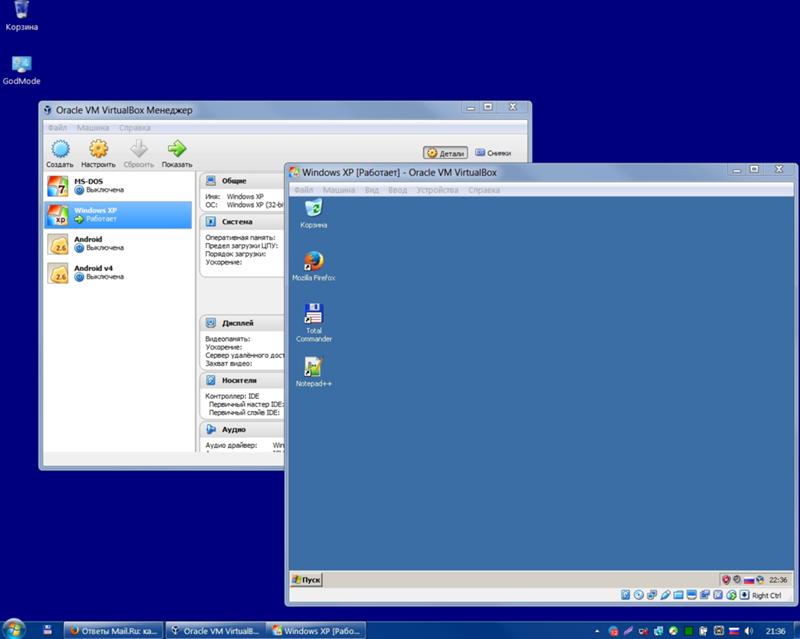Open Машина menu in Windows XP VM window
The image size is (800, 639).
click(x=339, y=190)
